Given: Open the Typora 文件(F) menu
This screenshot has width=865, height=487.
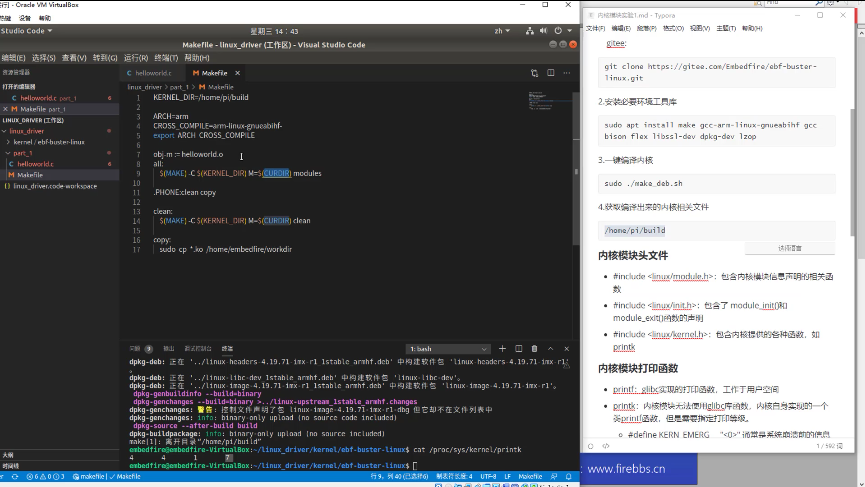Looking at the screenshot, I should pos(595,28).
